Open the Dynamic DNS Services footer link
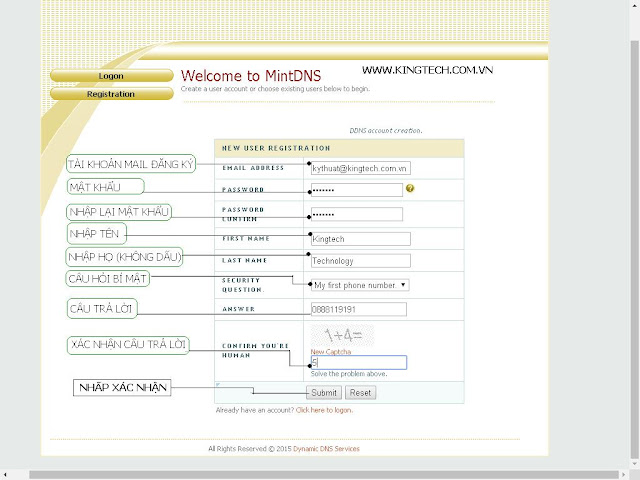The height and width of the screenshot is (480, 640). (326, 449)
